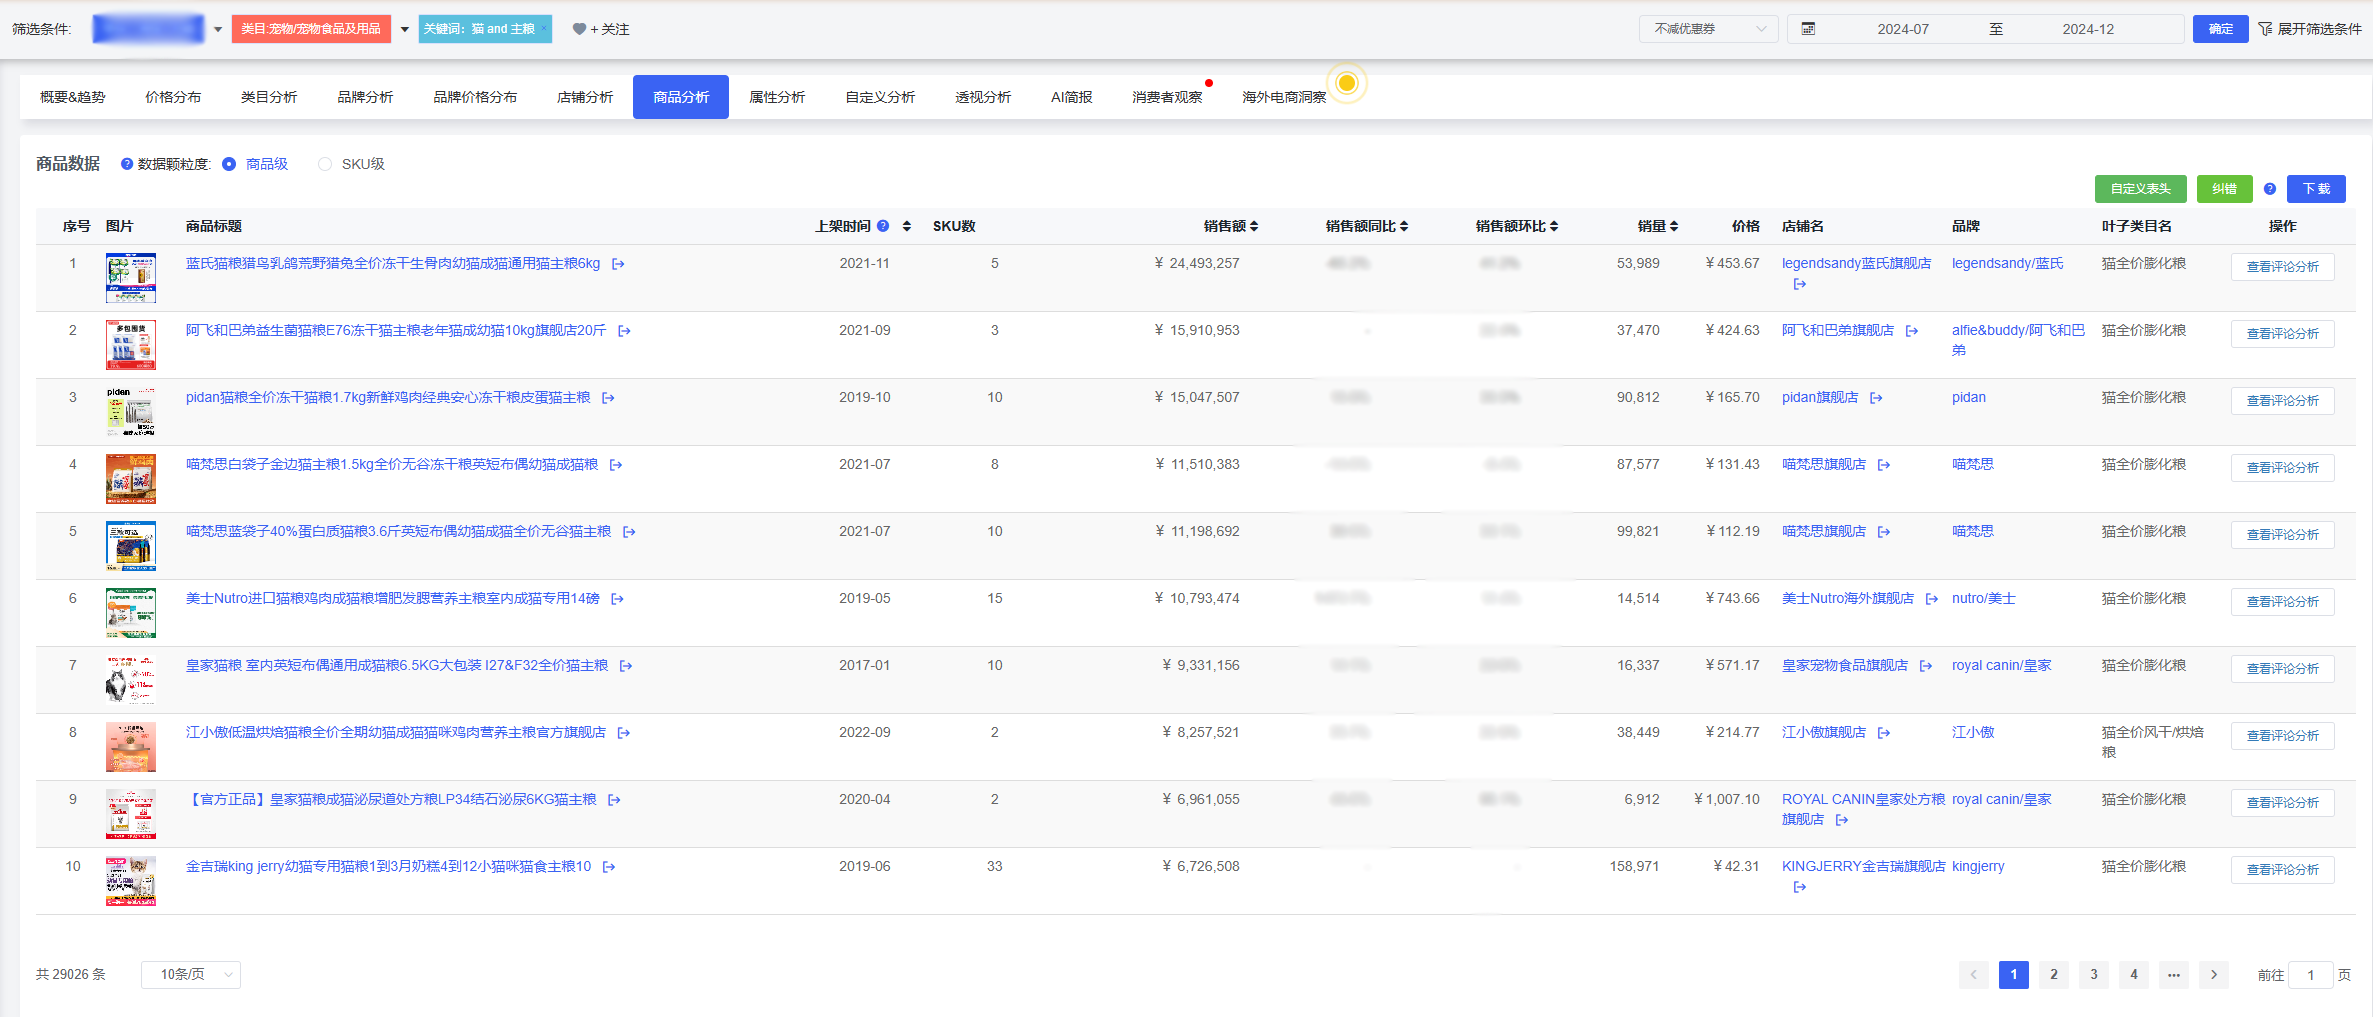The height and width of the screenshot is (1017, 2373).
Task: Go to next page arrow in pagination
Action: [2214, 974]
